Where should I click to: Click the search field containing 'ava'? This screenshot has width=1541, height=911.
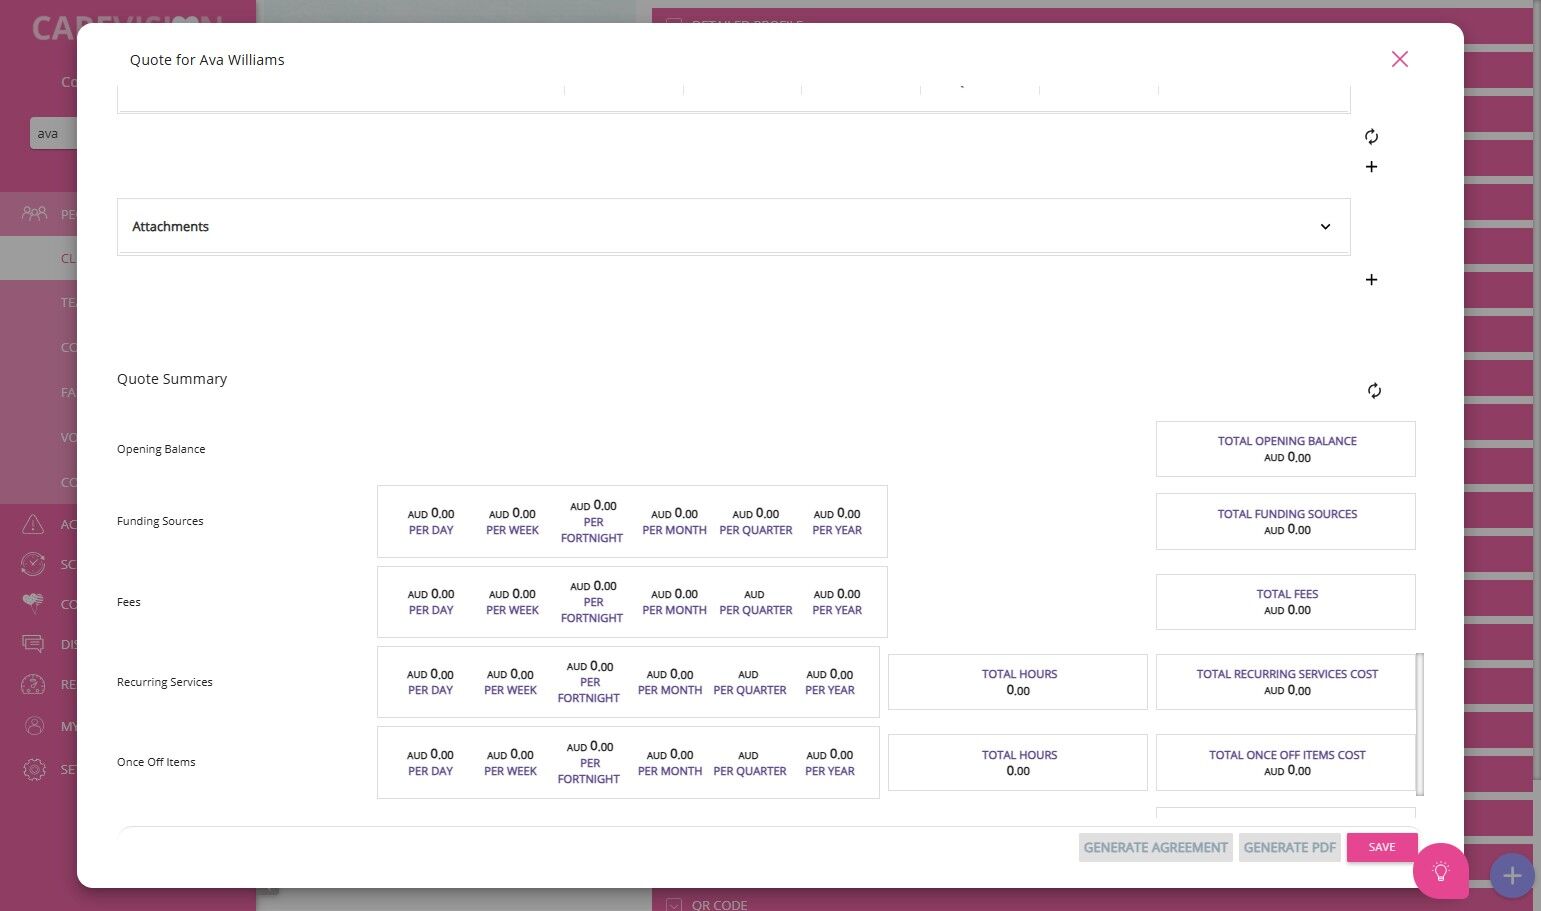[x=54, y=133]
